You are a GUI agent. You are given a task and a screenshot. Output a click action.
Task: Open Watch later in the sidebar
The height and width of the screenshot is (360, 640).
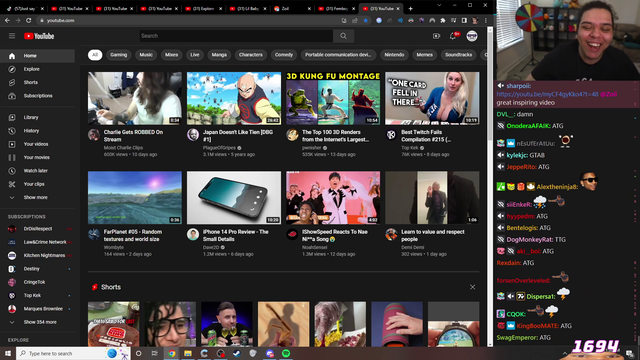coord(37,171)
